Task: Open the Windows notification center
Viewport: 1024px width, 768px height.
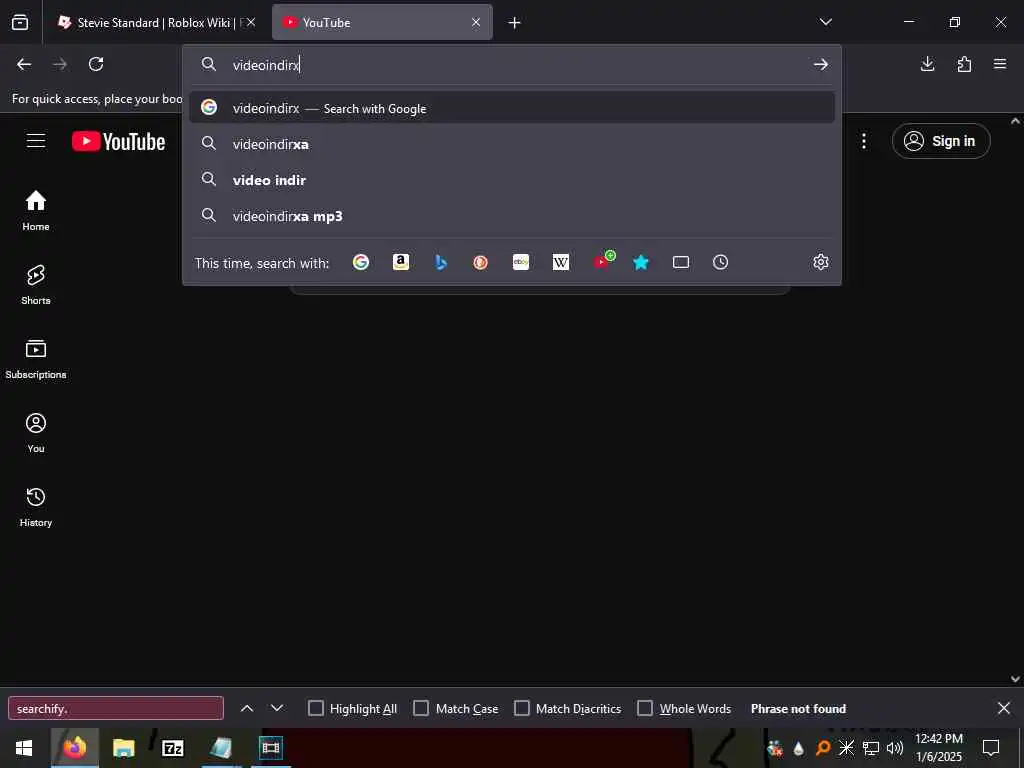Action: pyautogui.click(x=991, y=748)
